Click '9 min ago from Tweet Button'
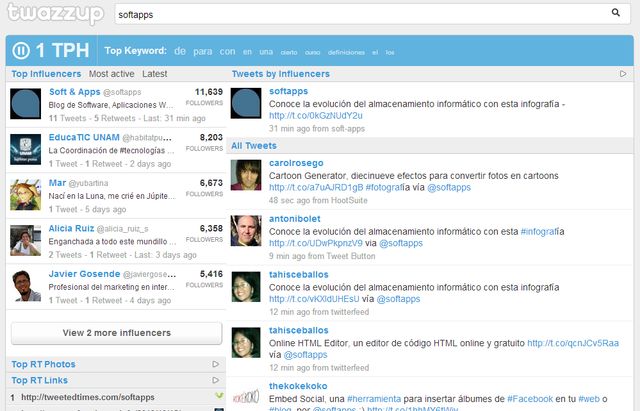The height and width of the screenshot is (411, 640). coord(322,256)
